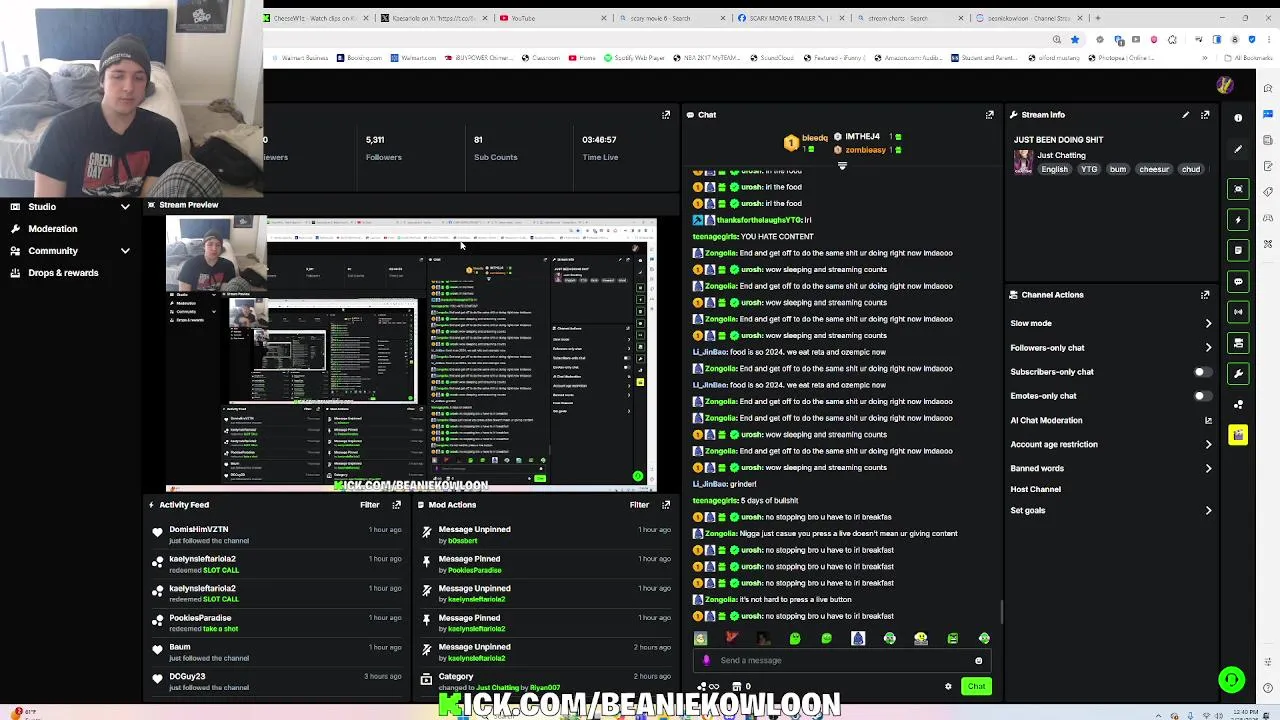Toggle Emotes-only chat switch
This screenshot has height=720, width=1280.
[x=1204, y=396]
